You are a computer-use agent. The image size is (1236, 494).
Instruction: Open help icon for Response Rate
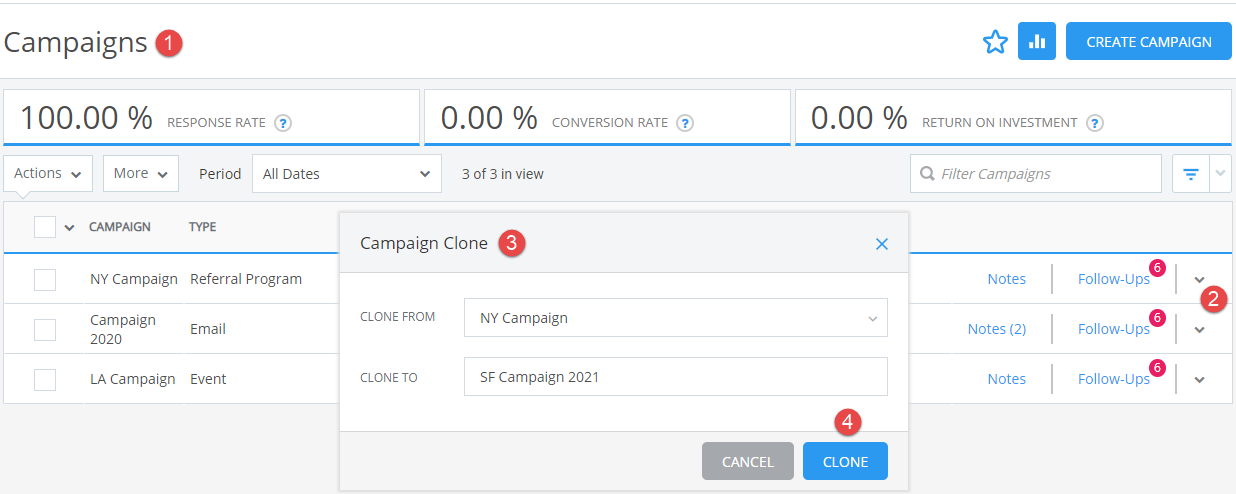(283, 123)
